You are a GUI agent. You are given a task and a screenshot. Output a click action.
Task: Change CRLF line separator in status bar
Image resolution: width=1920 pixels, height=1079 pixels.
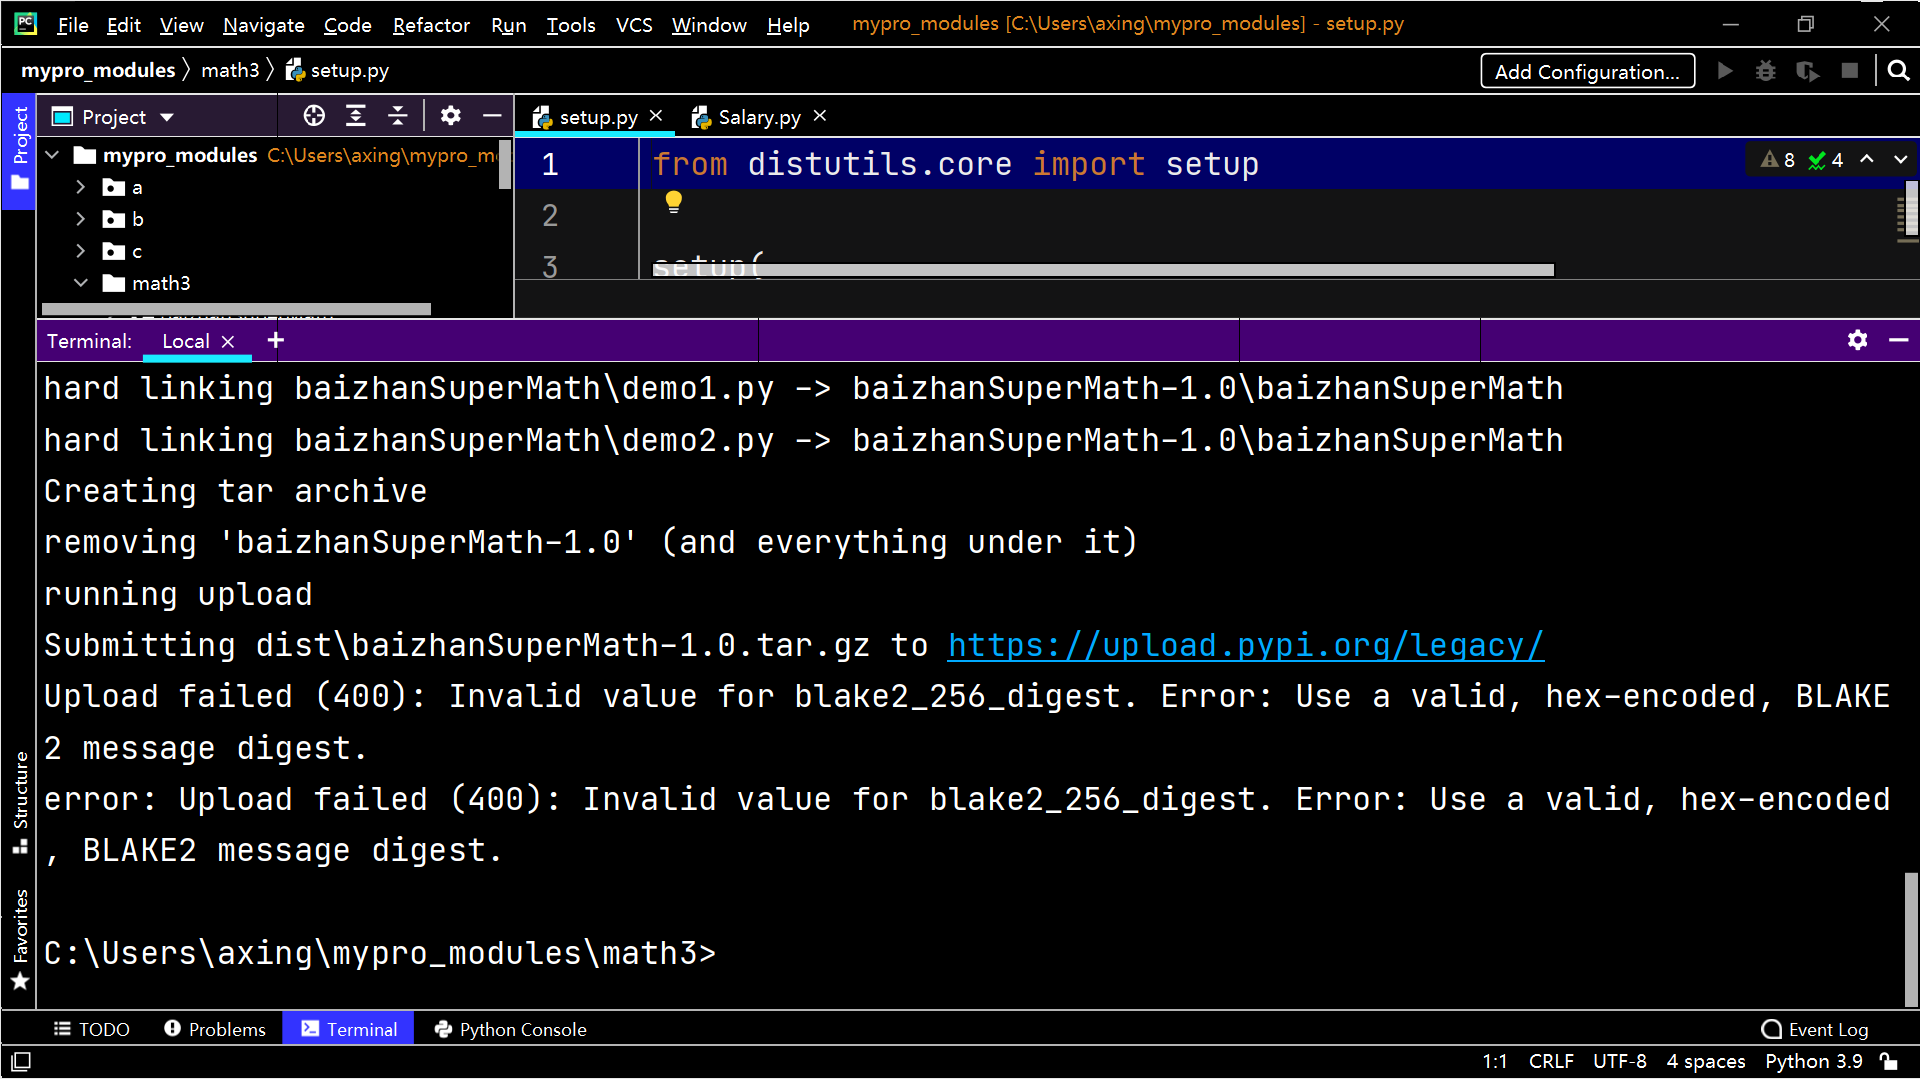point(1551,1061)
